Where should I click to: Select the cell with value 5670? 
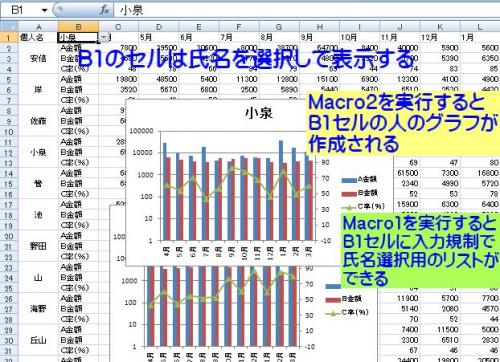[x=159, y=90]
